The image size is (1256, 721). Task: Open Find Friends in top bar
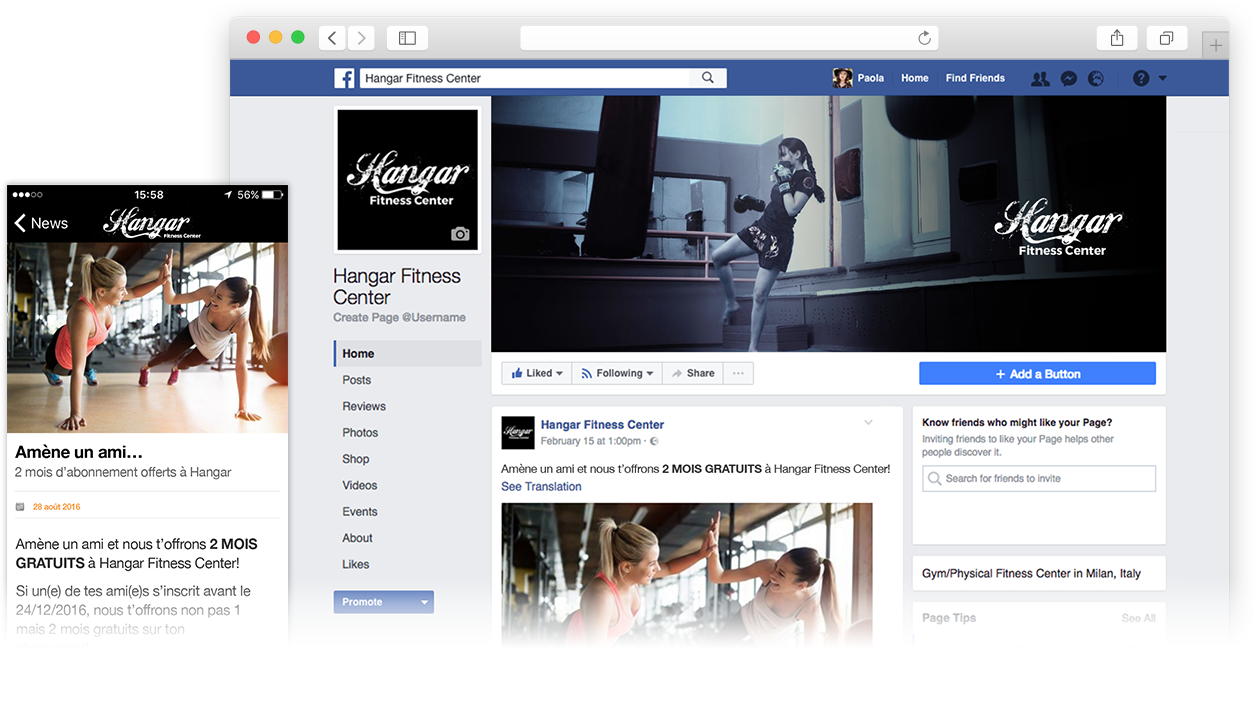[x=975, y=78]
